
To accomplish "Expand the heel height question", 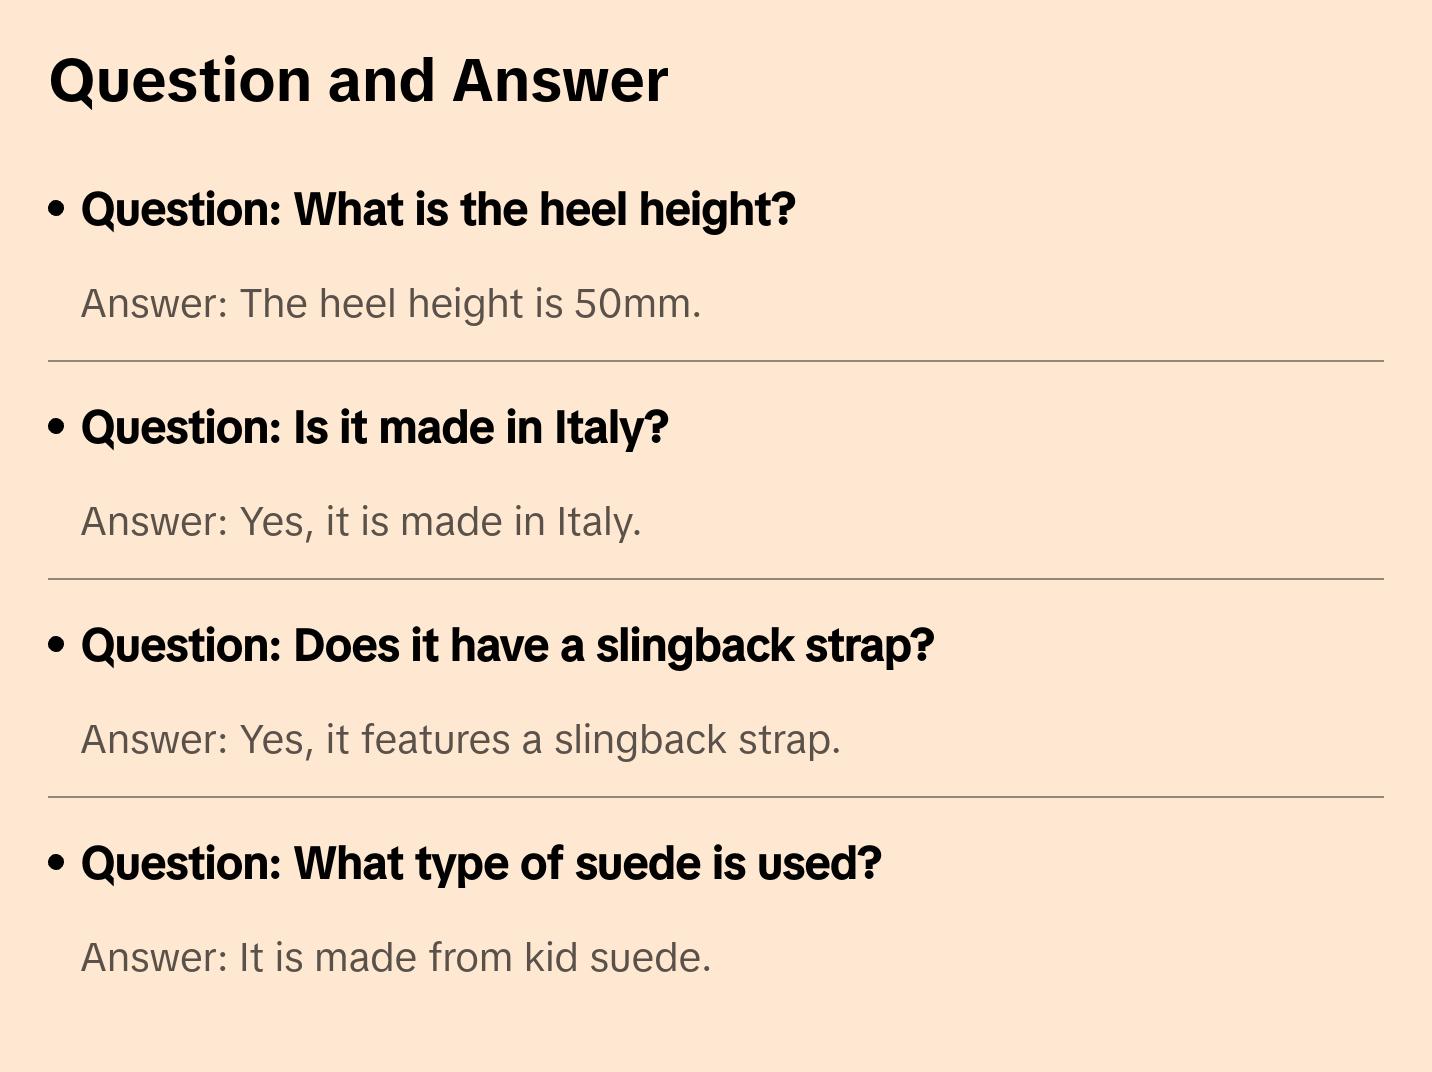I will (x=438, y=210).
